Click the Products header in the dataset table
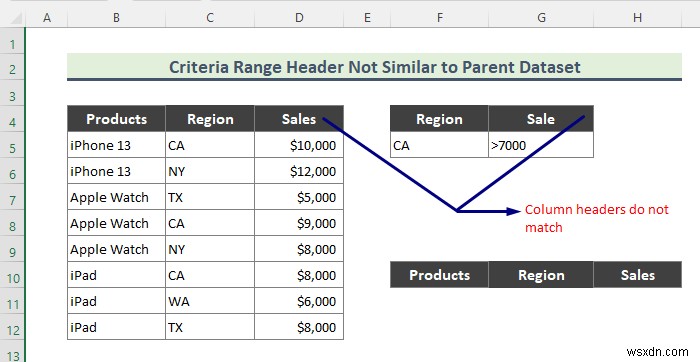The width and height of the screenshot is (700, 362). click(x=116, y=119)
